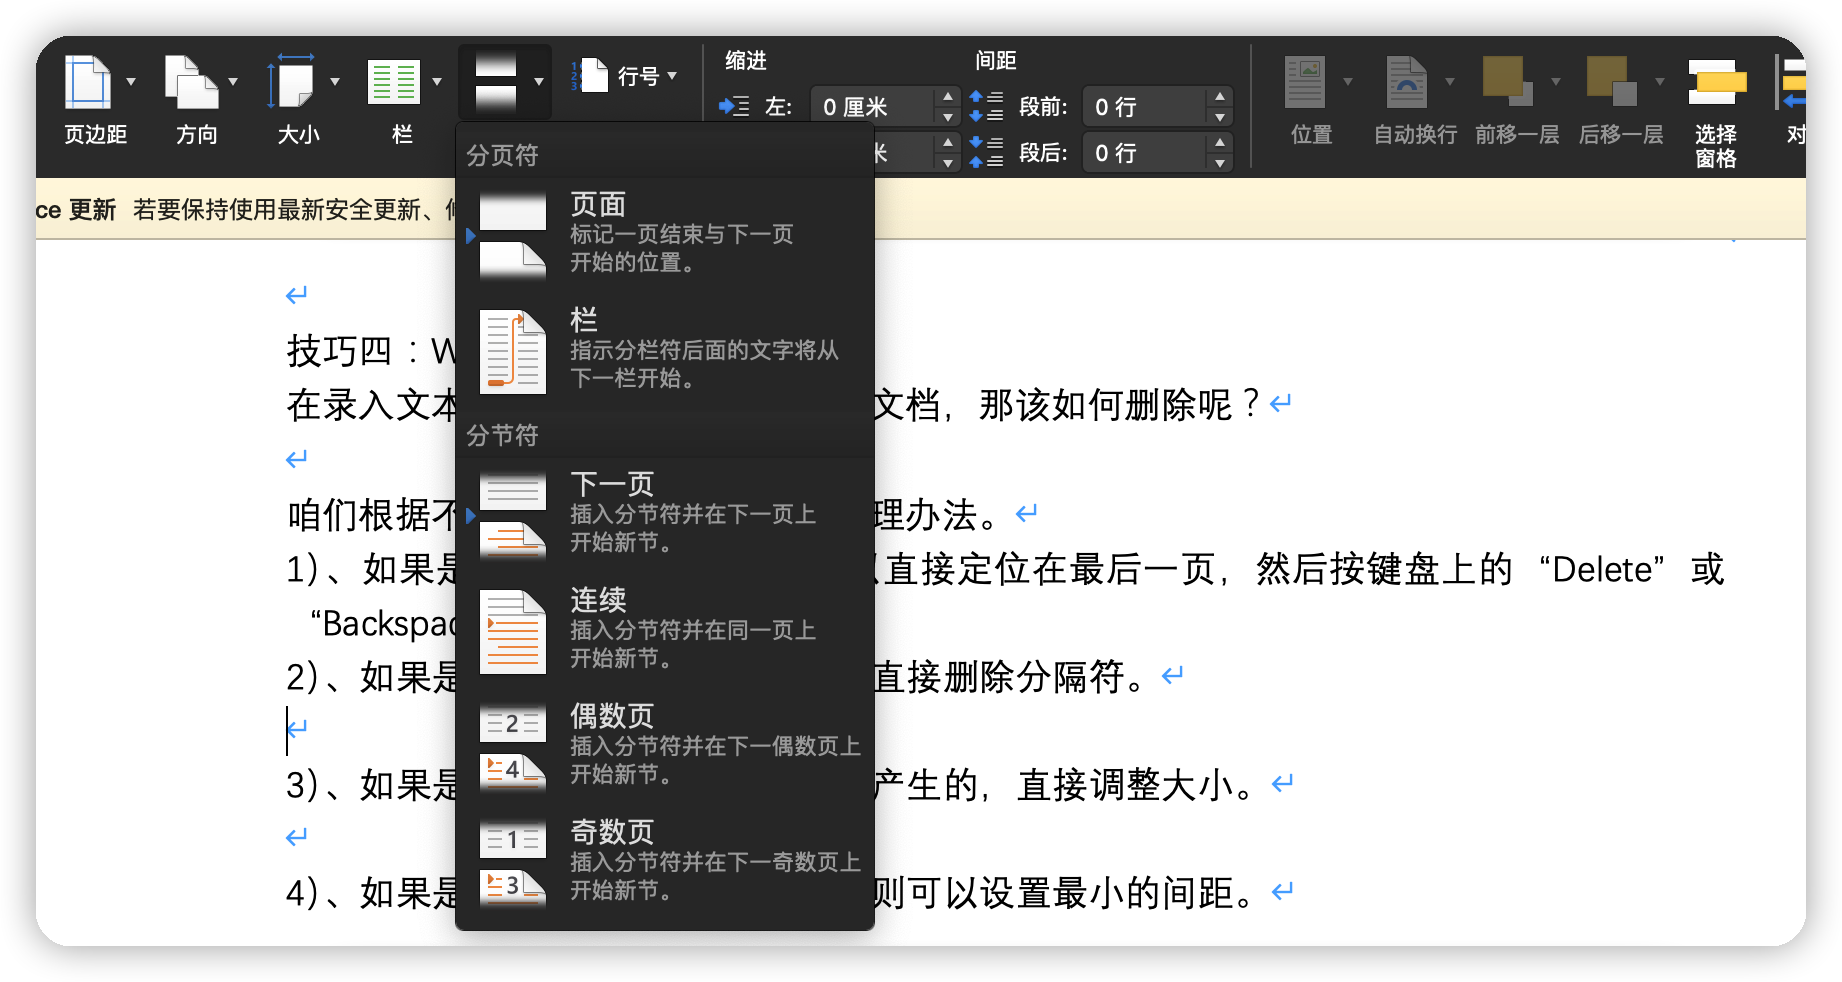
Task: Choose 奇数页 odd page section break
Action: click(664, 861)
